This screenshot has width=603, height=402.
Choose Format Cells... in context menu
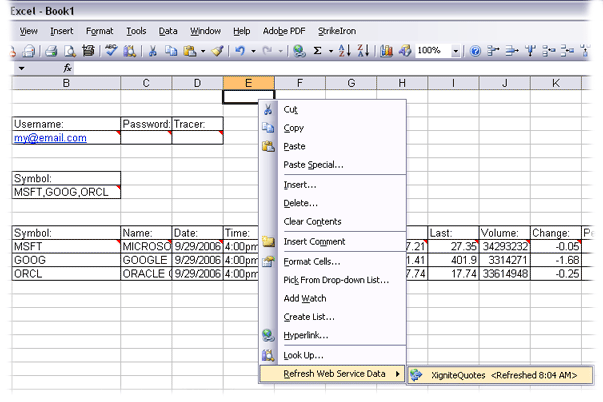click(x=333, y=262)
